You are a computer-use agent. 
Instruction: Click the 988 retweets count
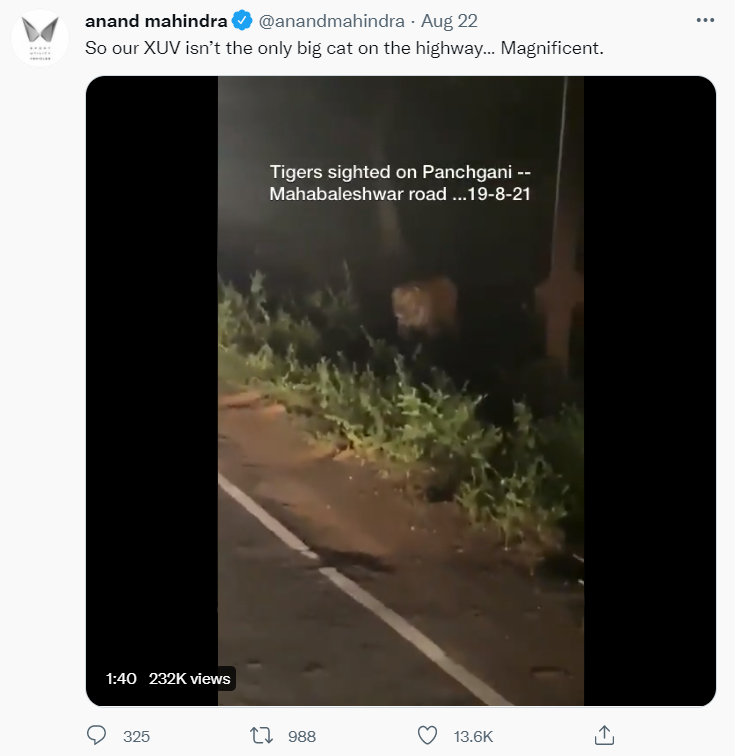(x=302, y=736)
